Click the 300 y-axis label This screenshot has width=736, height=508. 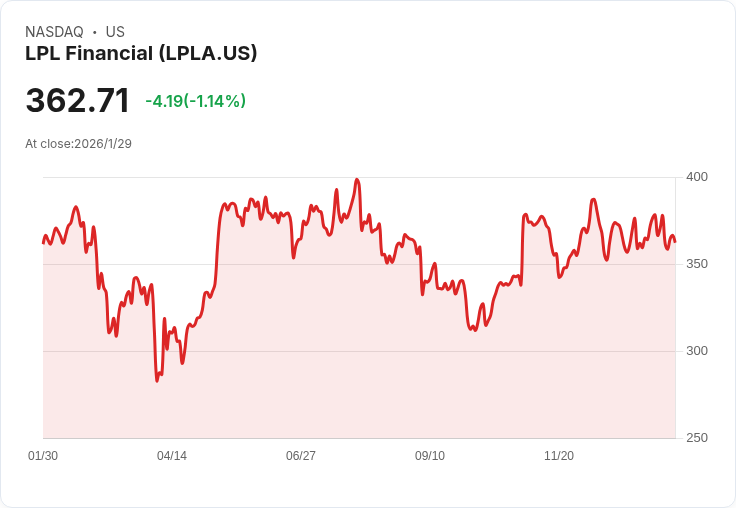697,351
